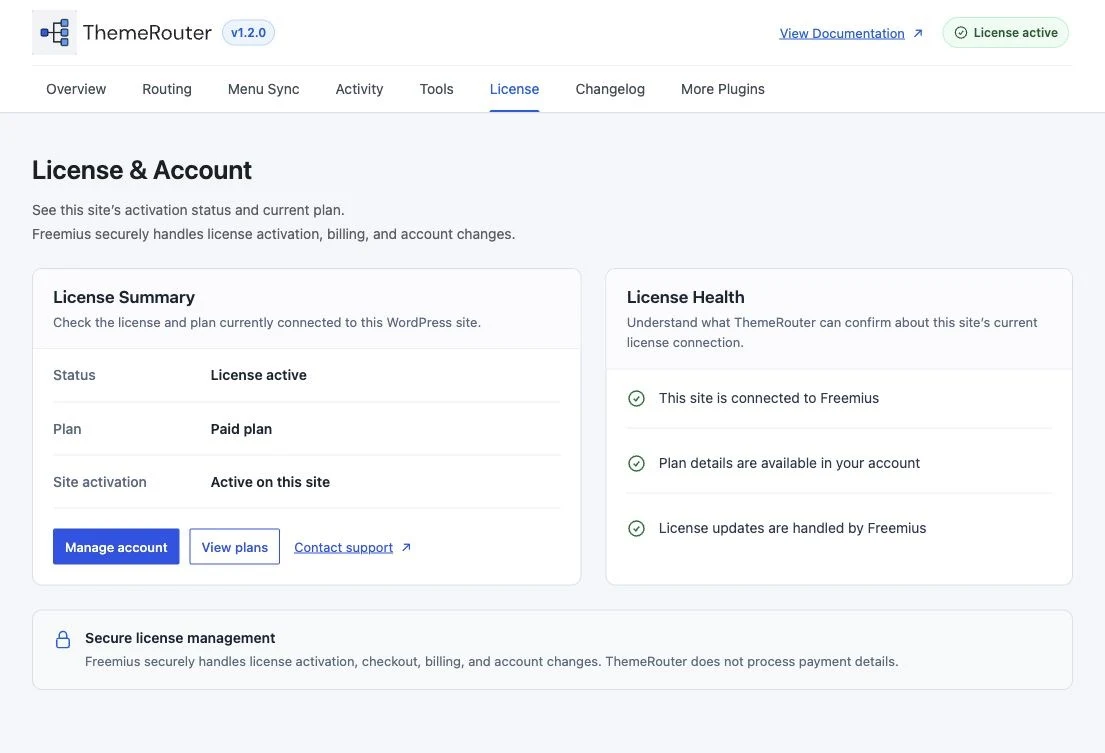
Task: Click the 'Site activation' row label
Action: point(100,482)
